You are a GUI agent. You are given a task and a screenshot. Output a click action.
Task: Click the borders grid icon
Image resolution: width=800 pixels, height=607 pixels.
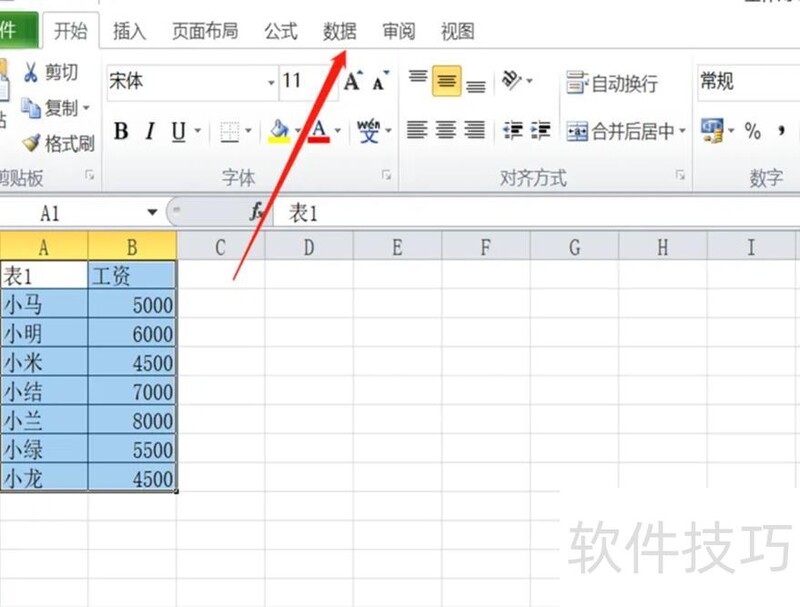click(x=229, y=132)
